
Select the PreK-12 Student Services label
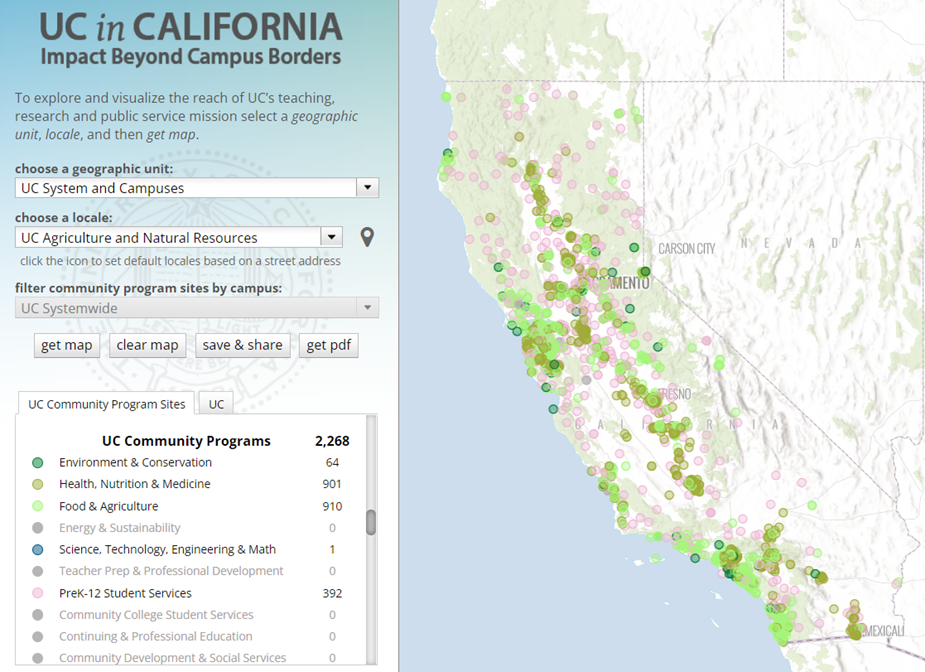coord(125,593)
